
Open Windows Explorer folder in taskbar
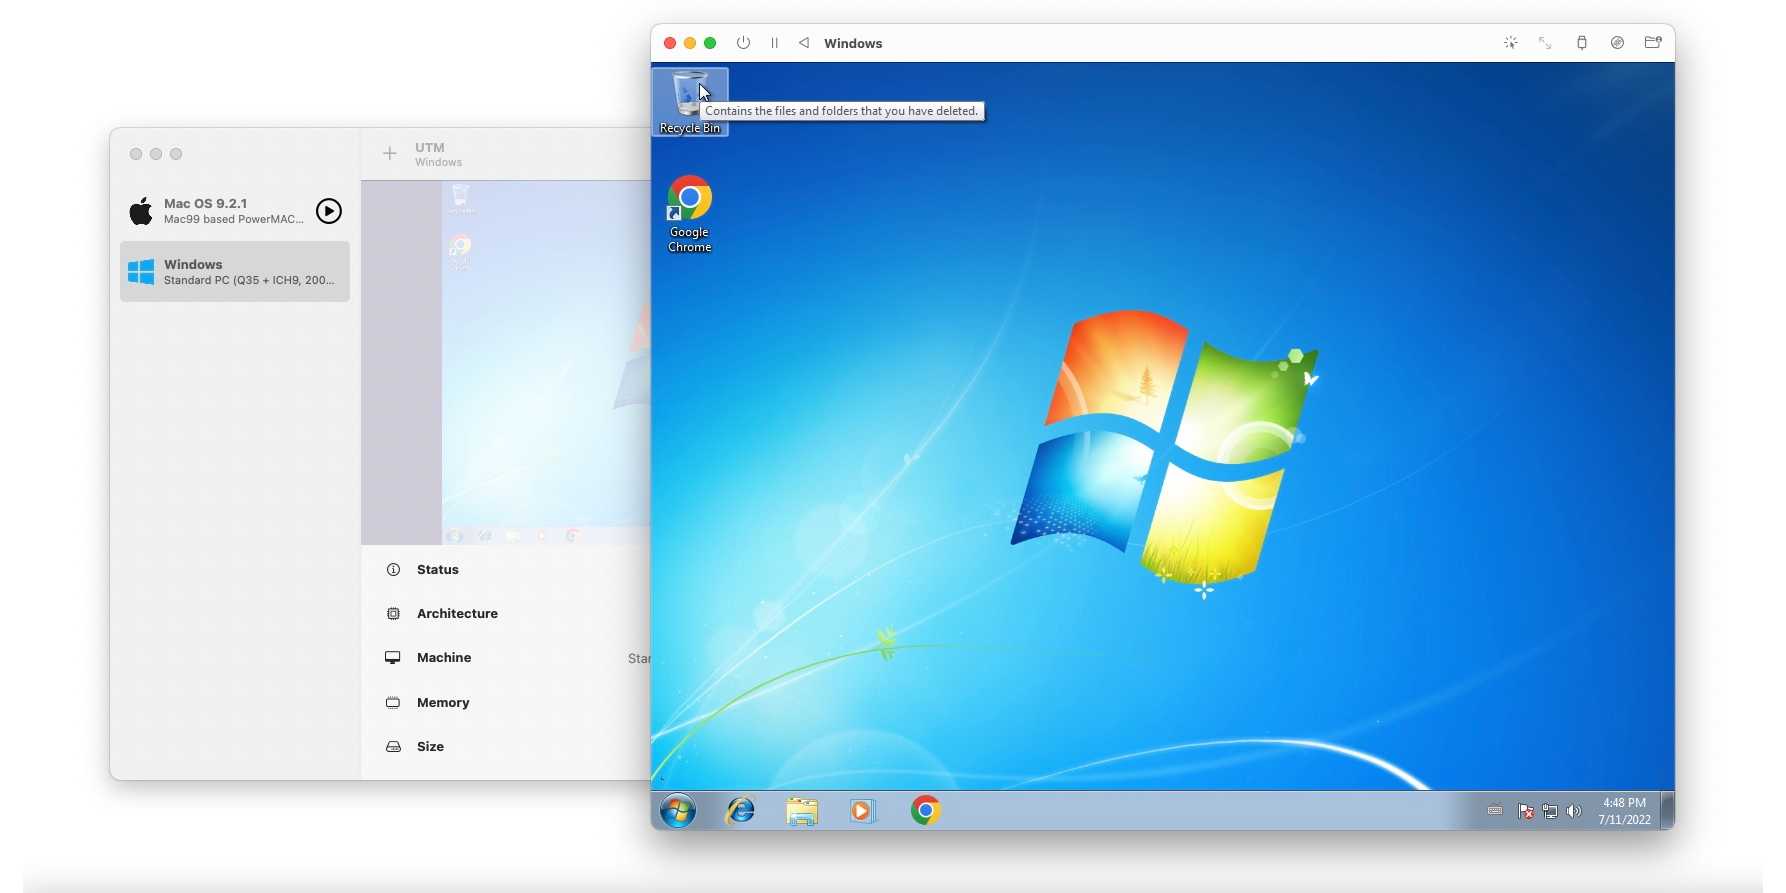(x=802, y=810)
